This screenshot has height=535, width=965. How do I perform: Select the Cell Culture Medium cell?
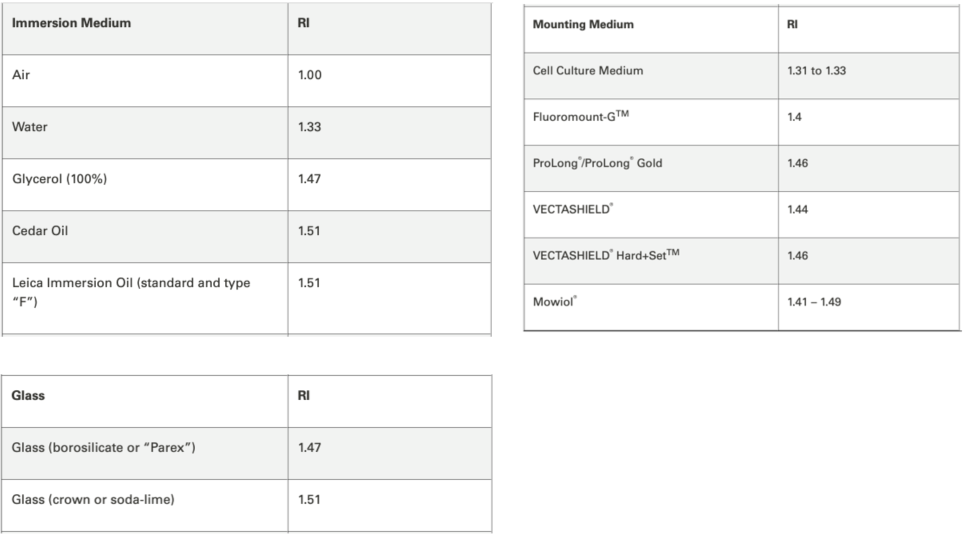tap(588, 71)
